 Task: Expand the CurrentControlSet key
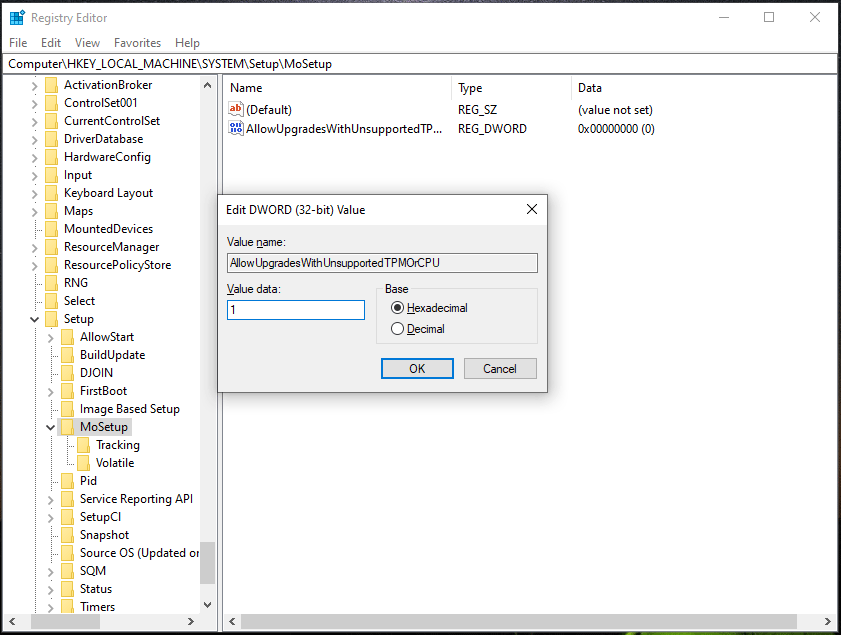pos(35,122)
